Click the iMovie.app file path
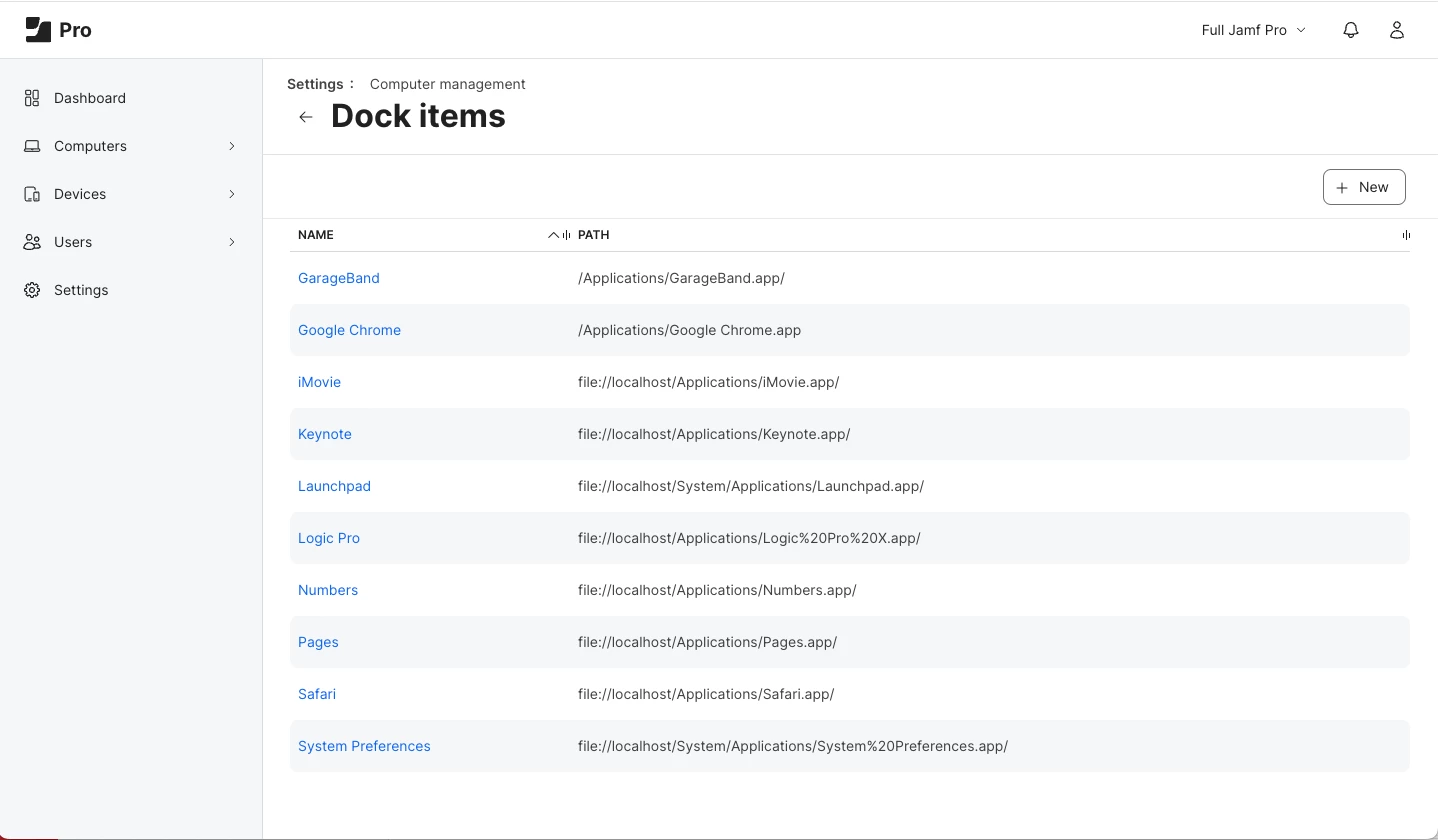 708,382
